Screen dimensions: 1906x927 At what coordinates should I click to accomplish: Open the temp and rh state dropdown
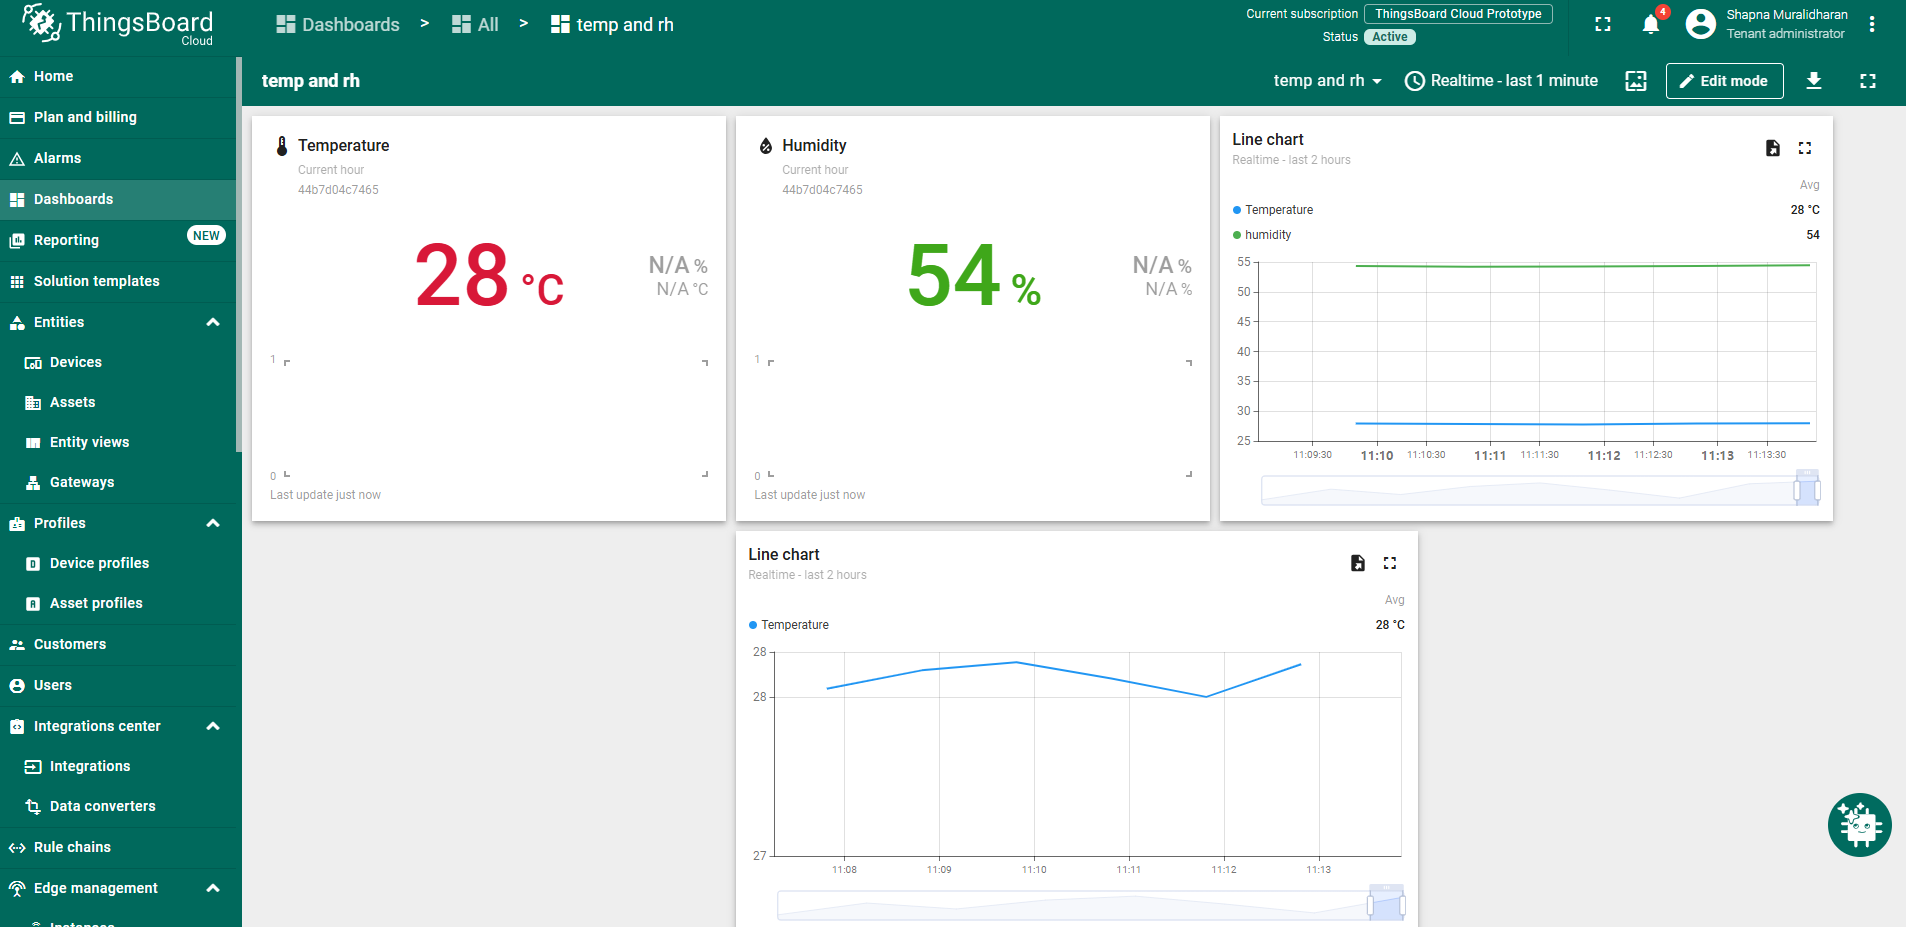coord(1327,81)
